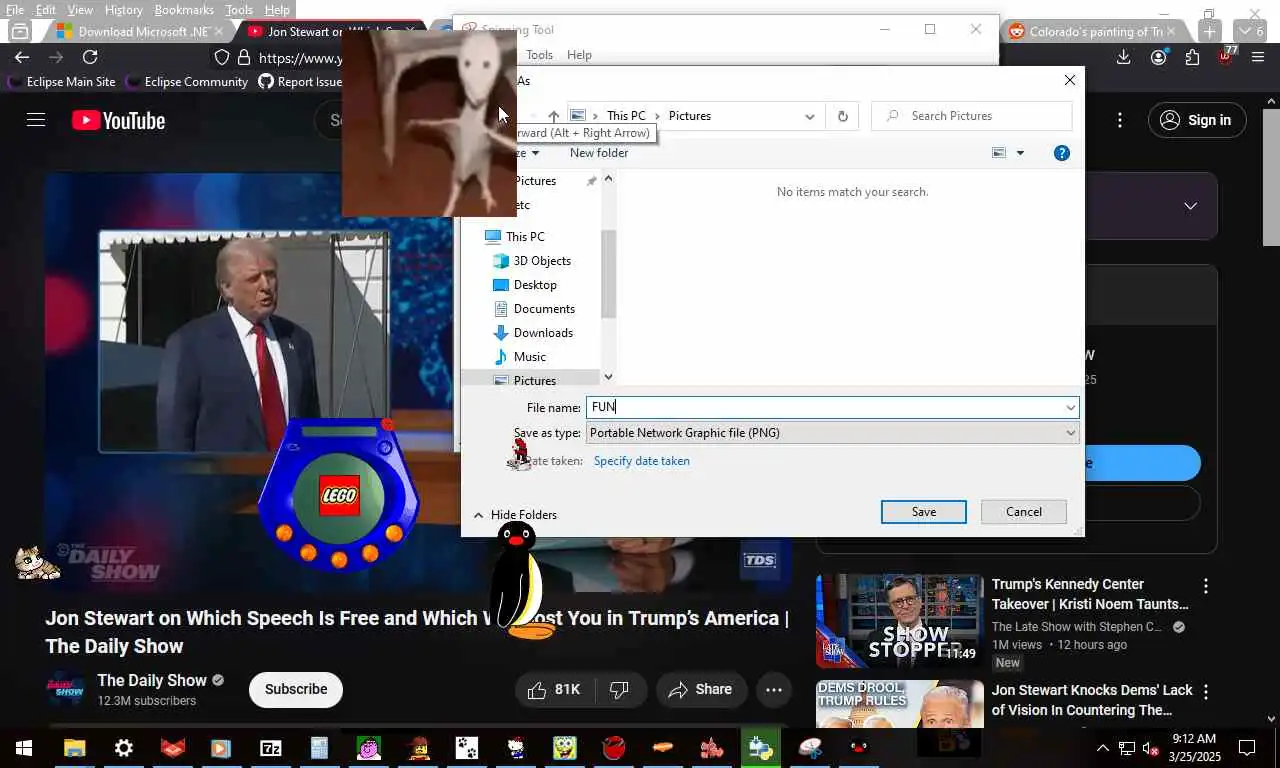Open the YouTube guide hamburger menu
Viewport: 1280px width, 768px height.
pyautogui.click(x=36, y=120)
